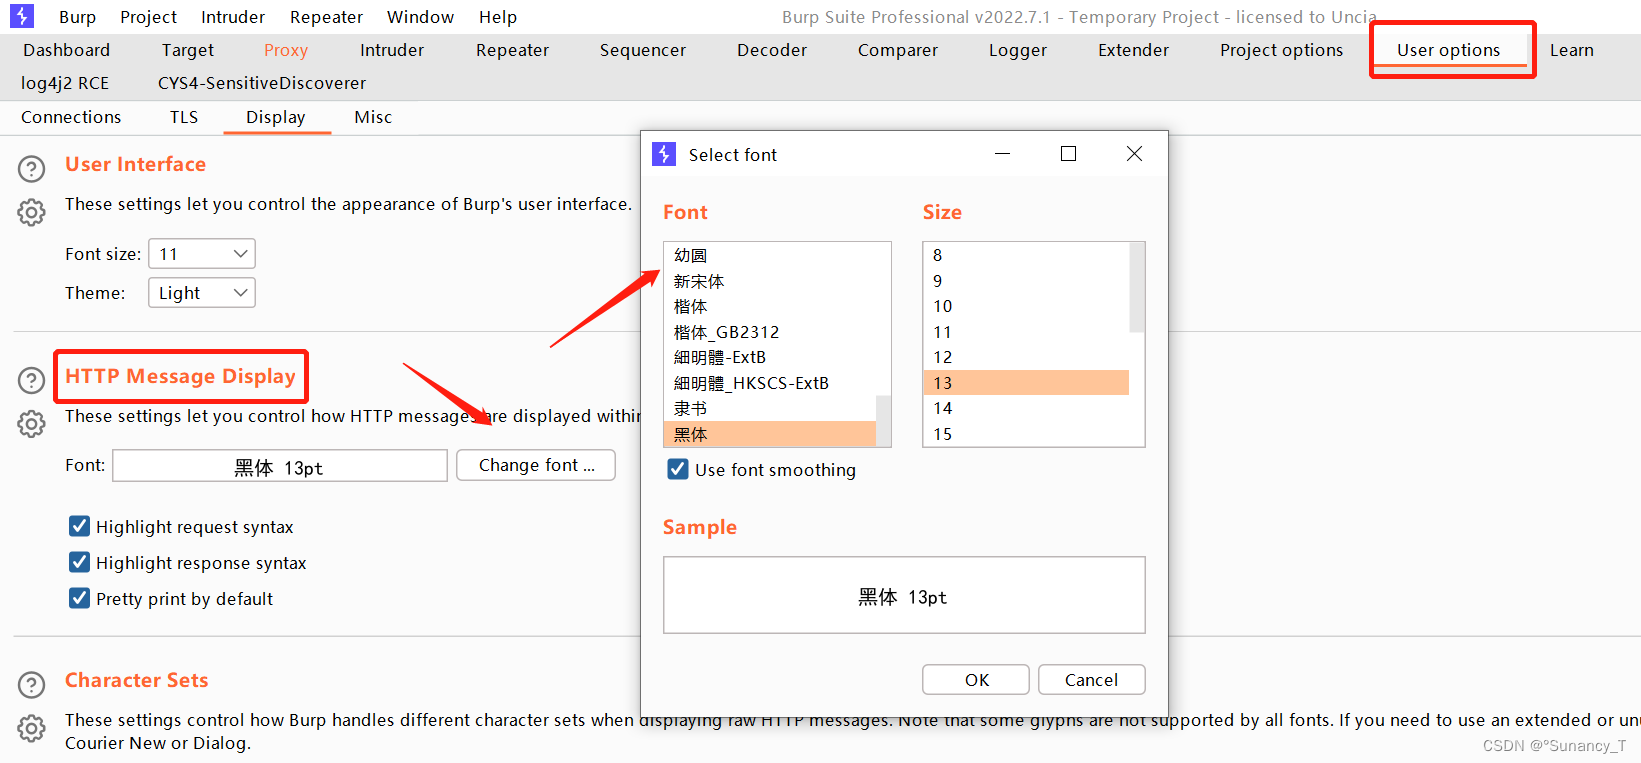Switch to TLS sub-tab
The width and height of the screenshot is (1641, 763).
point(184,117)
